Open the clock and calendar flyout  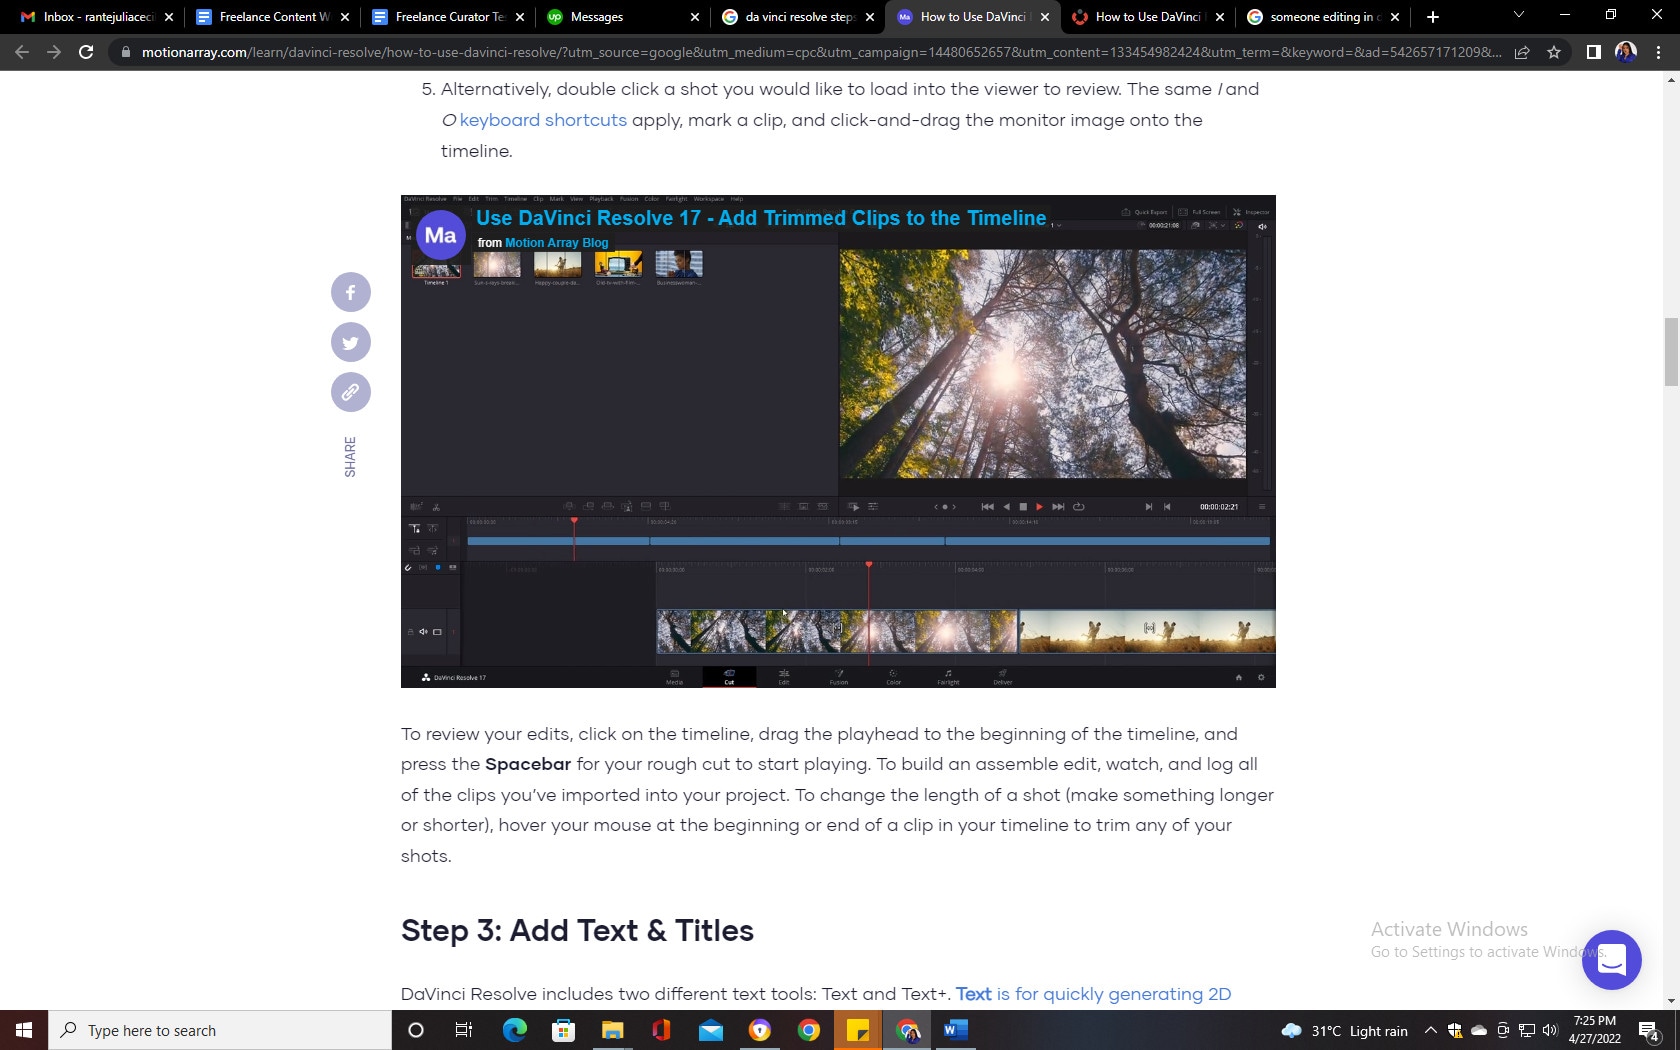coord(1594,1030)
